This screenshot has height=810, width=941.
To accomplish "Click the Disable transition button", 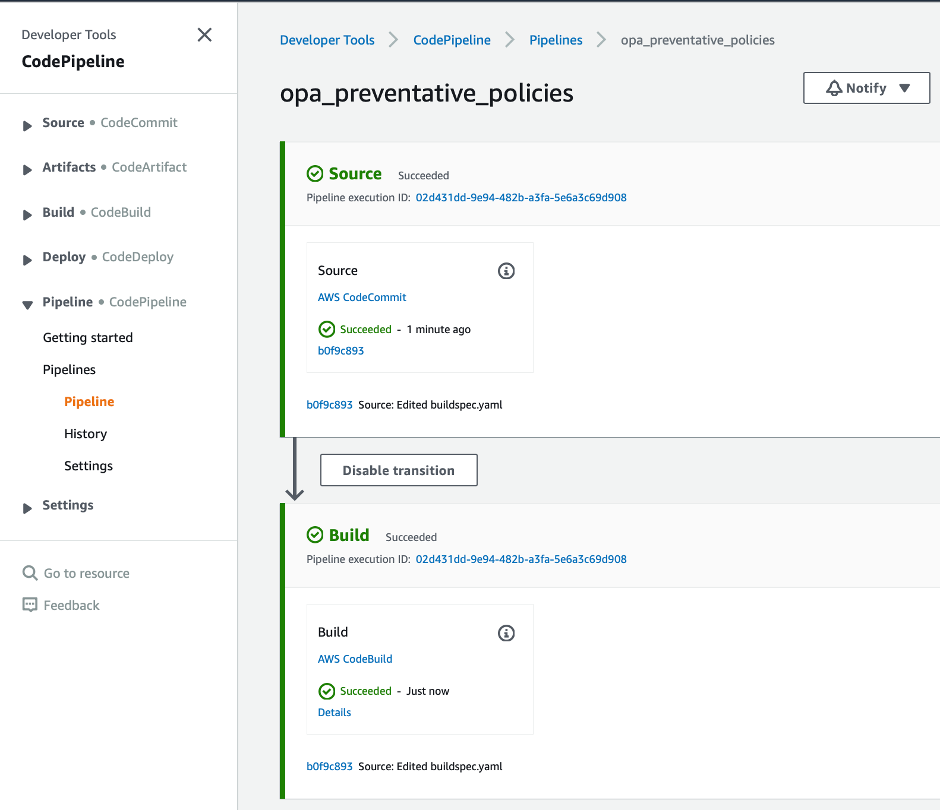I will coord(398,469).
